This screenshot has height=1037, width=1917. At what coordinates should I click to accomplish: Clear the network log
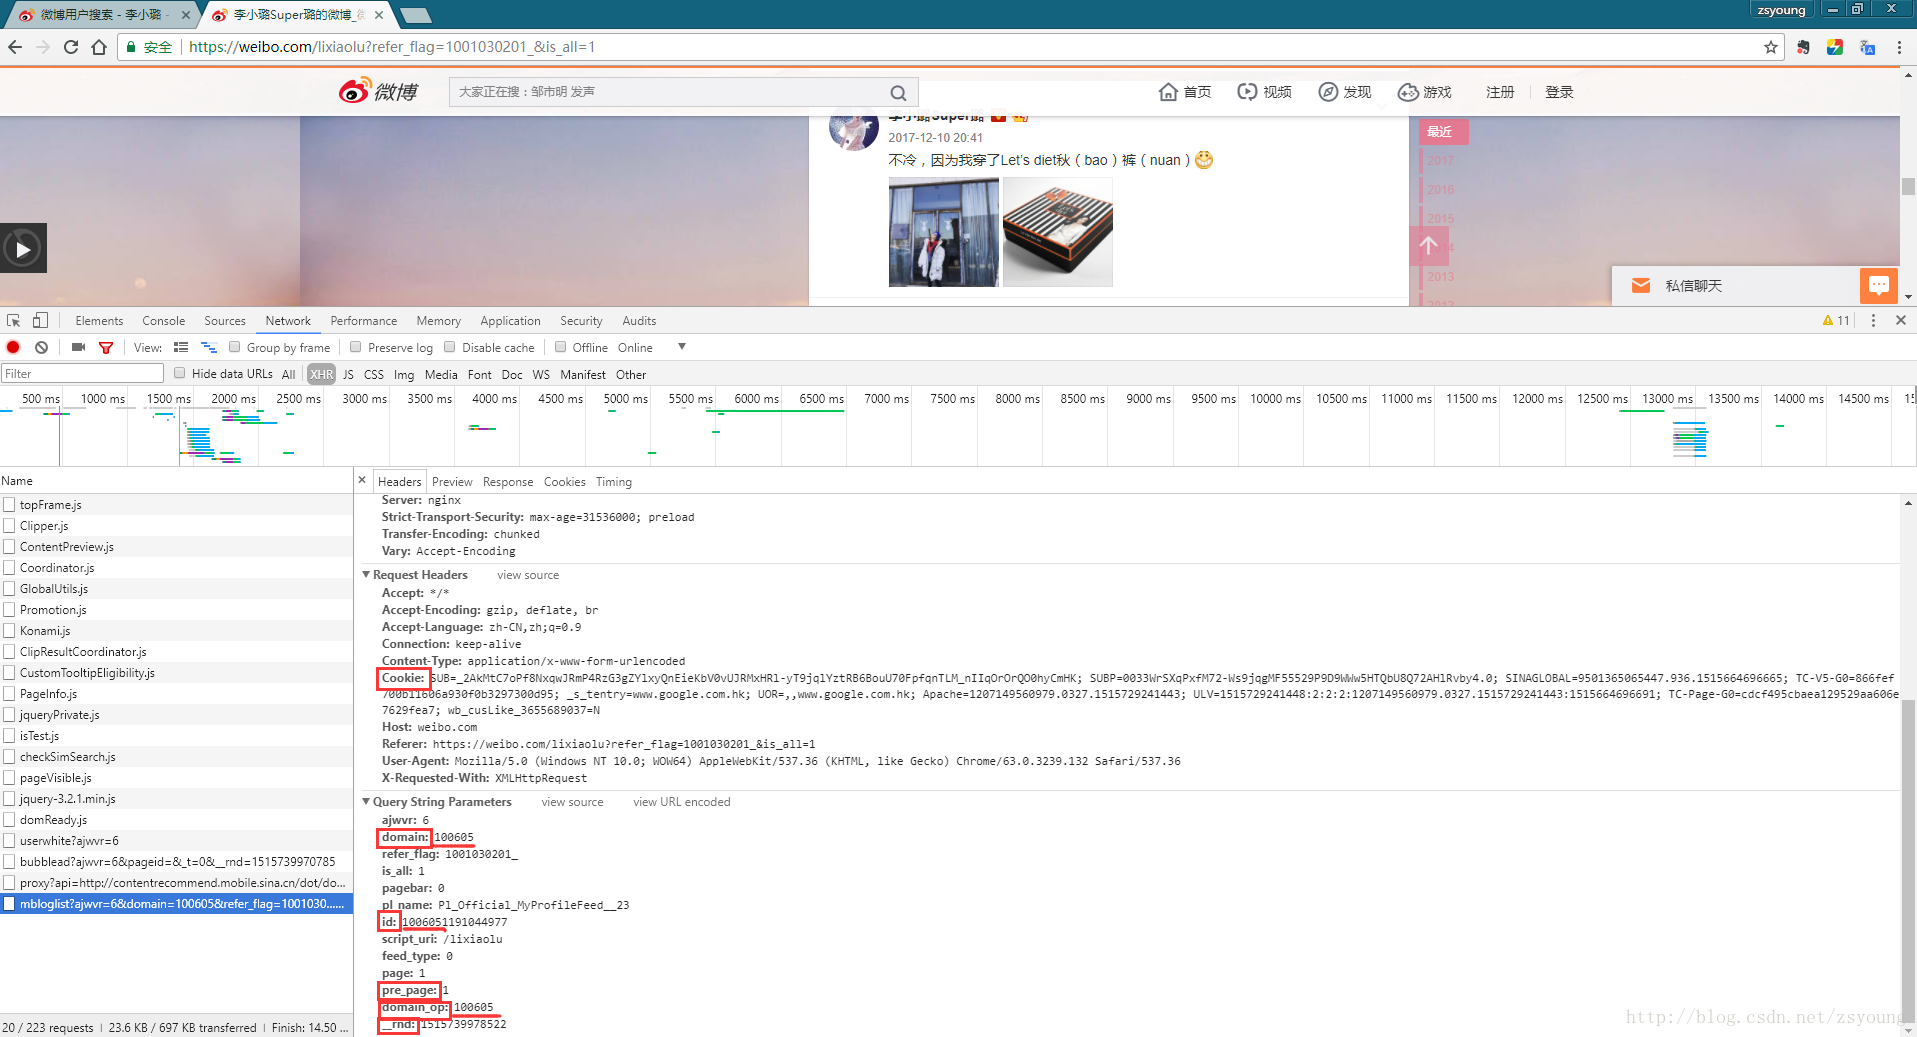coord(41,347)
